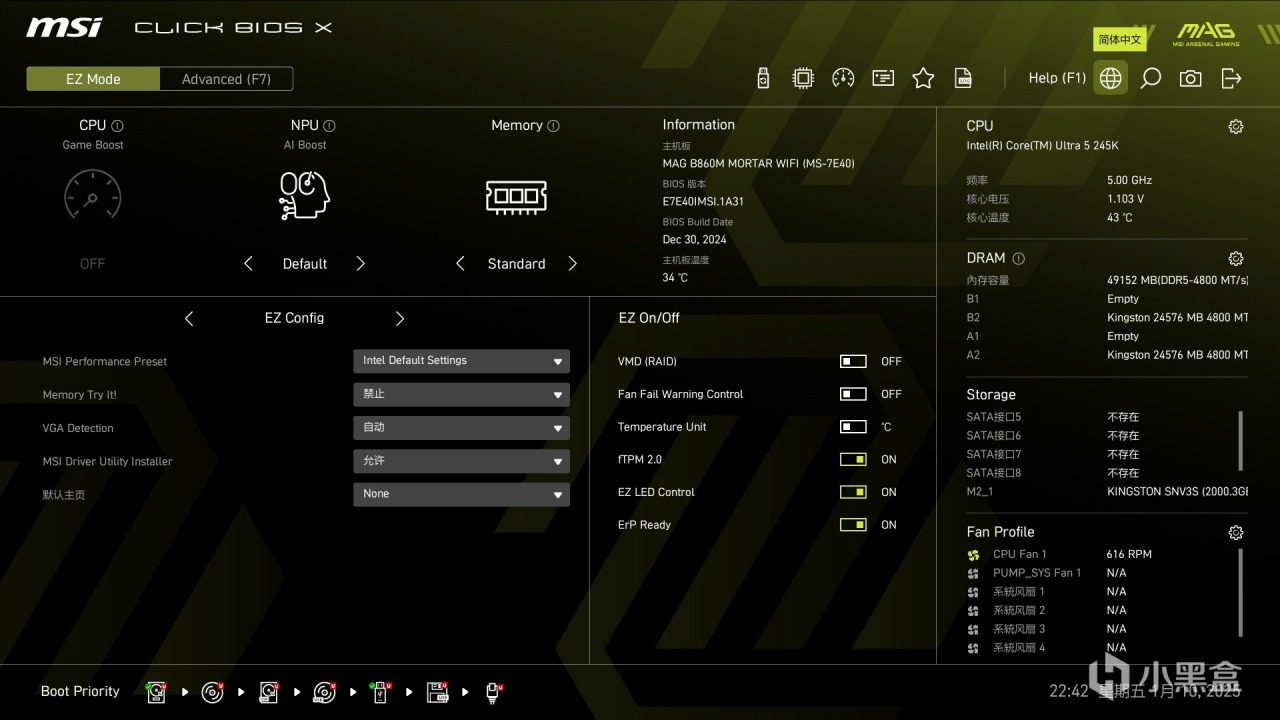Click the 系統风扇 1 fan row
This screenshot has height=720, width=1280.
point(1101,592)
